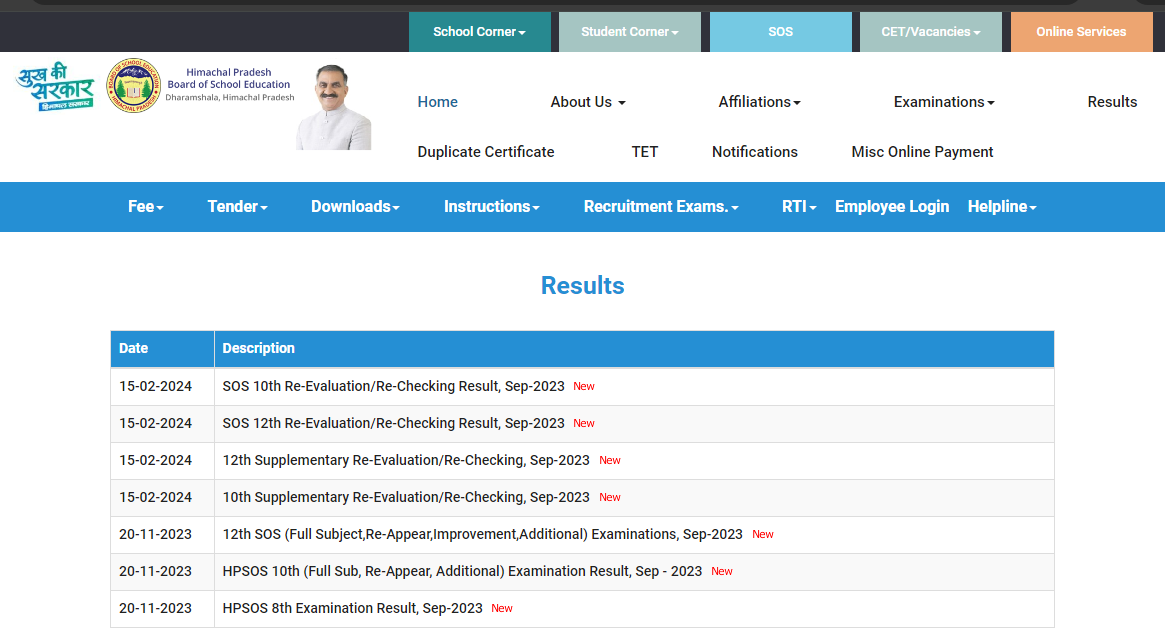
Task: Click the portrait photo in header
Action: [x=334, y=107]
